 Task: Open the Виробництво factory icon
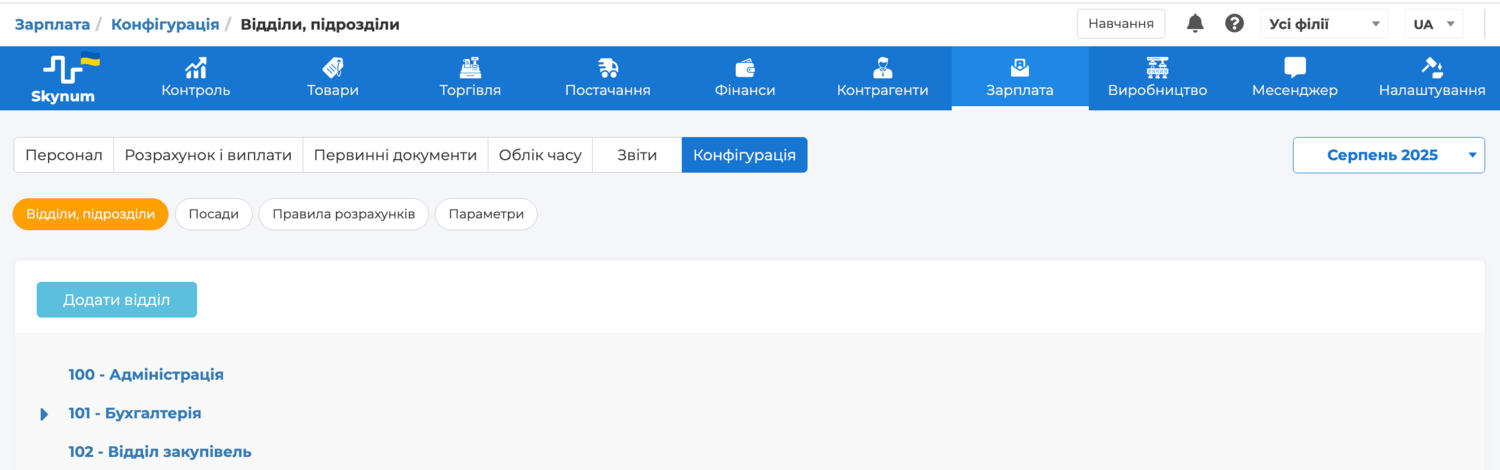tap(1157, 68)
